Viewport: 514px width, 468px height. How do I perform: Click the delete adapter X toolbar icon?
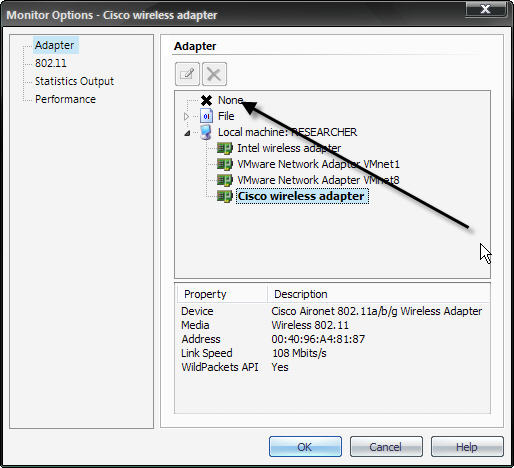[x=214, y=74]
